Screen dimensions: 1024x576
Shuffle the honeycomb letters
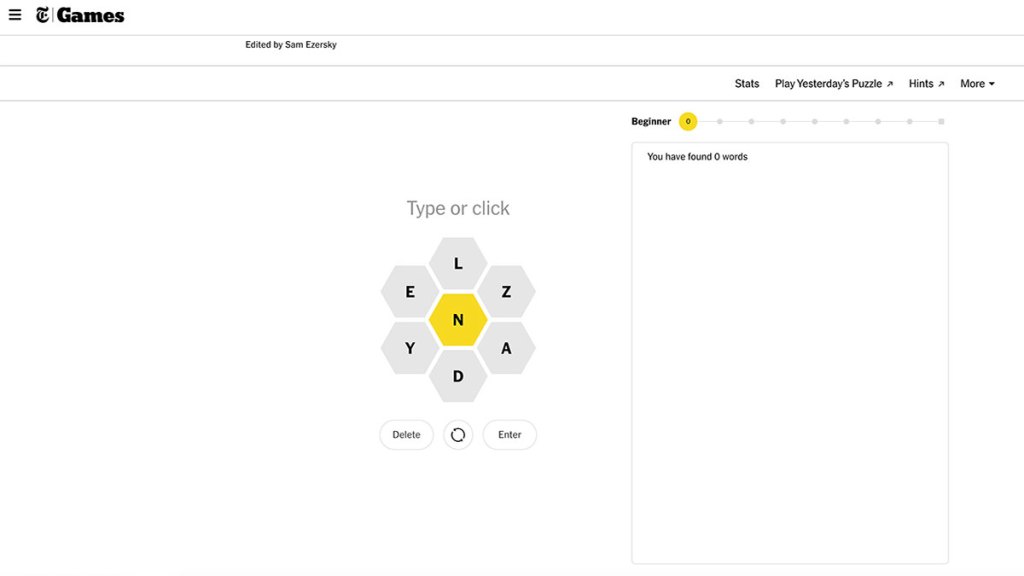[x=458, y=435]
